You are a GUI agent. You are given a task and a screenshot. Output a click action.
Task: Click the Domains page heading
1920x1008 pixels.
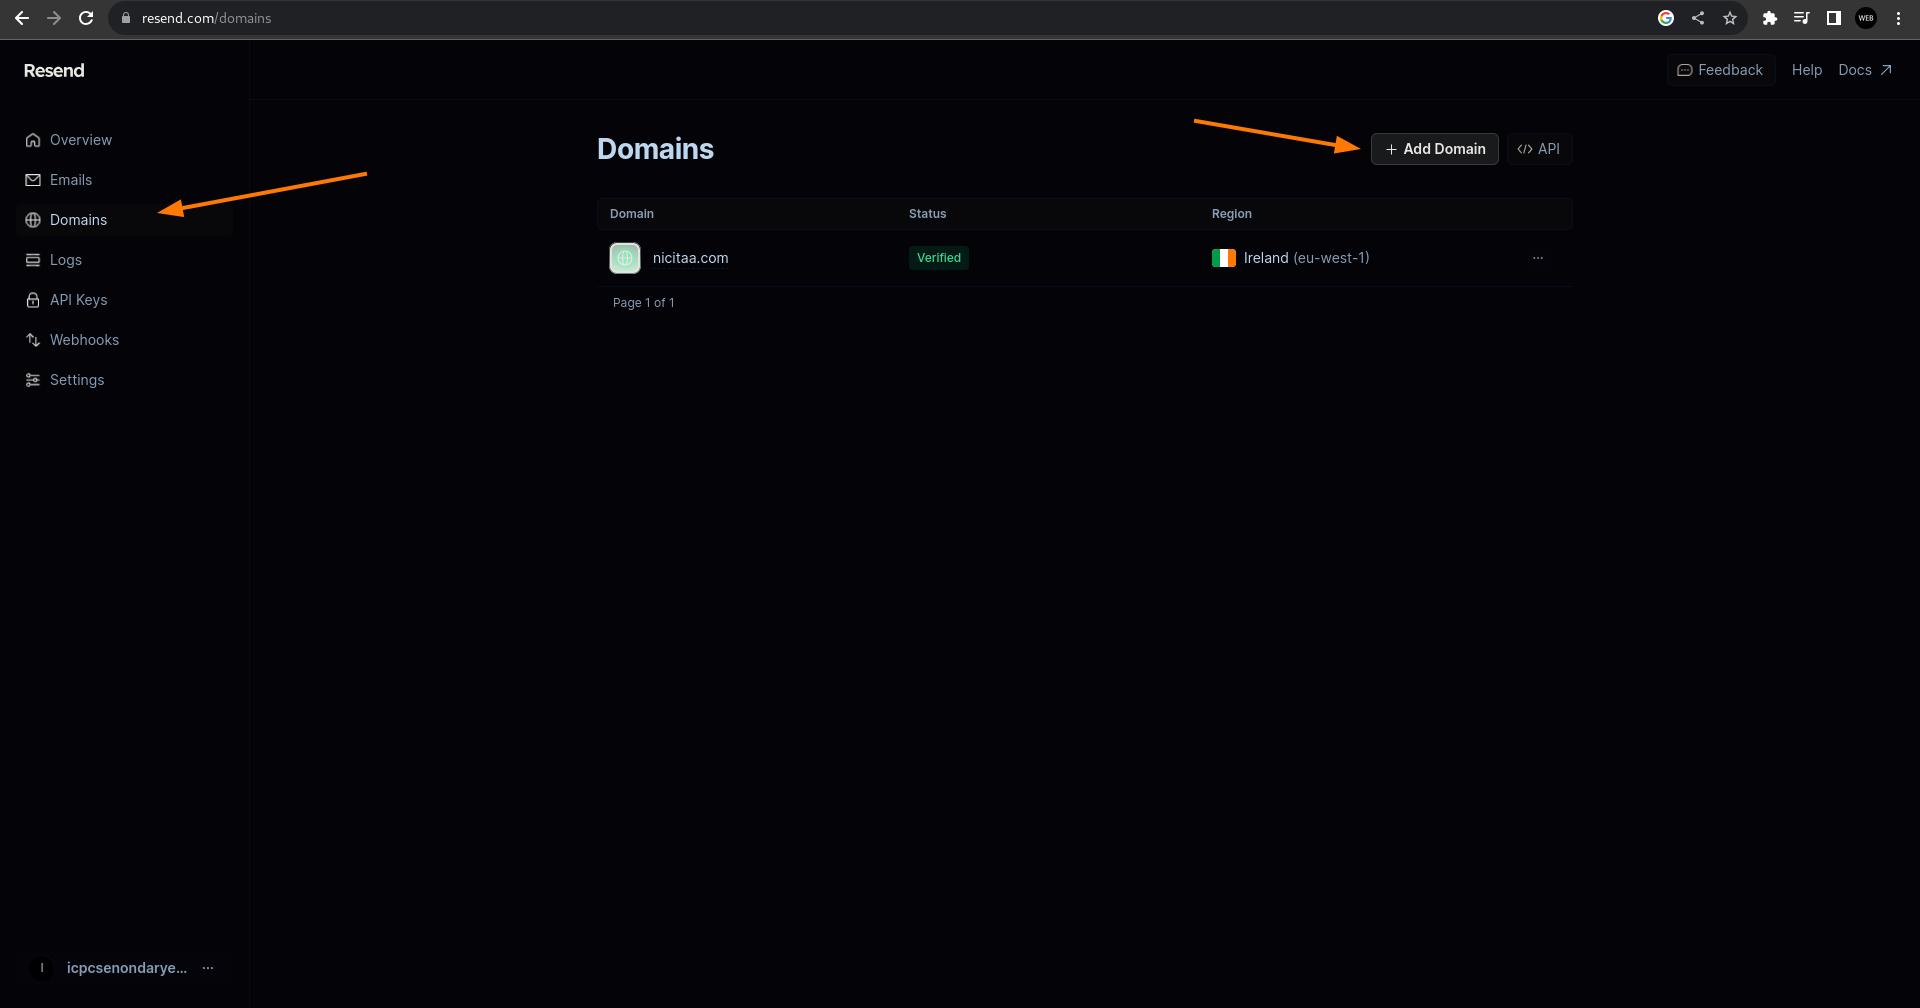[x=656, y=149]
